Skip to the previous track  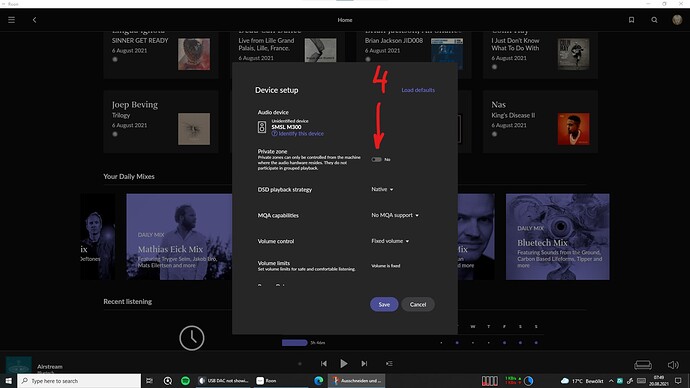click(x=323, y=363)
